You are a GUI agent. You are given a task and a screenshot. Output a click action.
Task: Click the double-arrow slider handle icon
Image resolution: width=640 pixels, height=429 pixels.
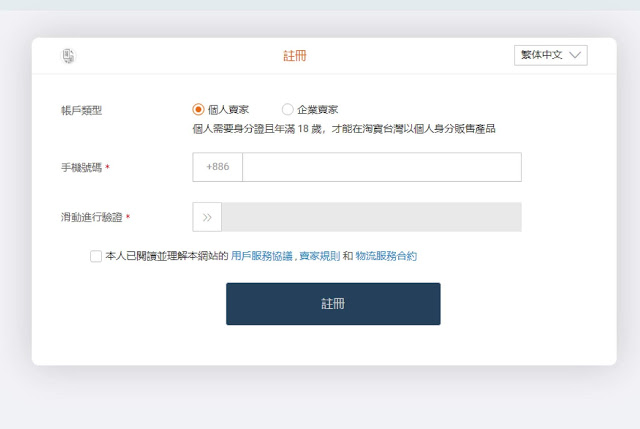pos(207,217)
